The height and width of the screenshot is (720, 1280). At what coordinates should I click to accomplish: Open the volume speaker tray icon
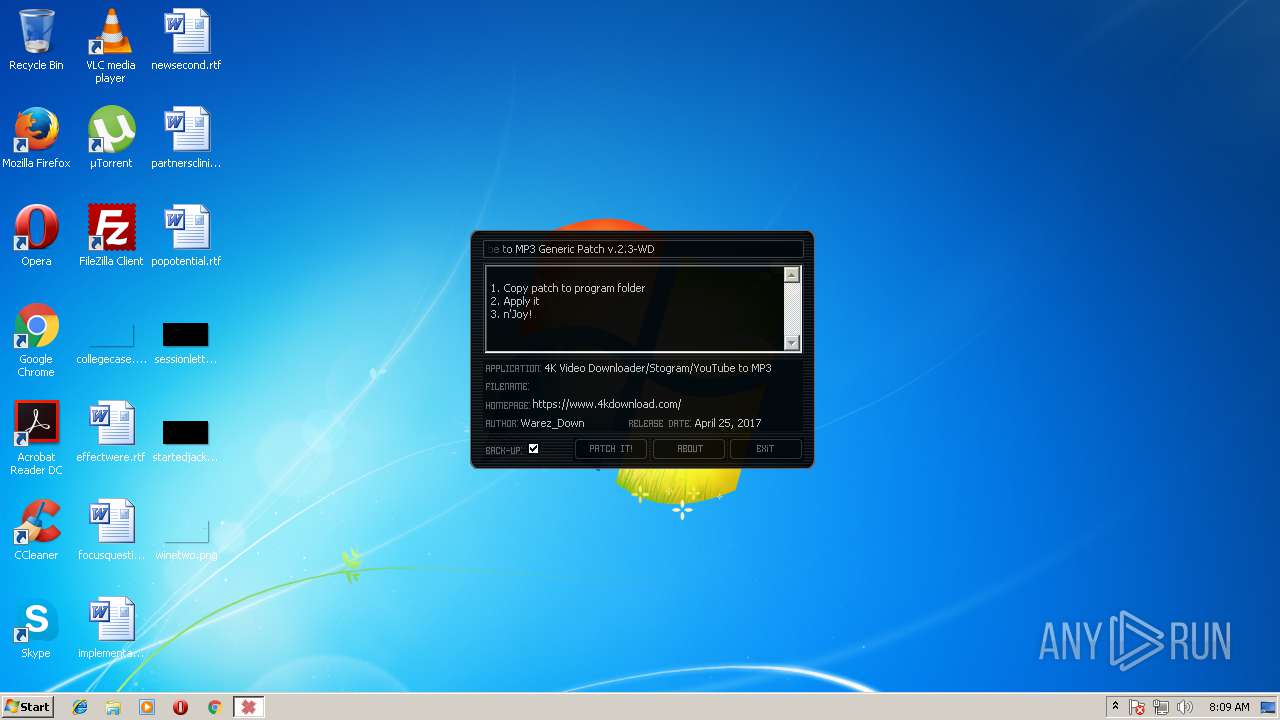tap(1185, 707)
